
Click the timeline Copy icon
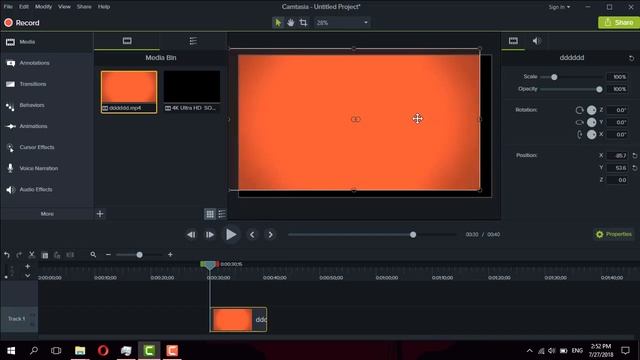[x=44, y=255]
